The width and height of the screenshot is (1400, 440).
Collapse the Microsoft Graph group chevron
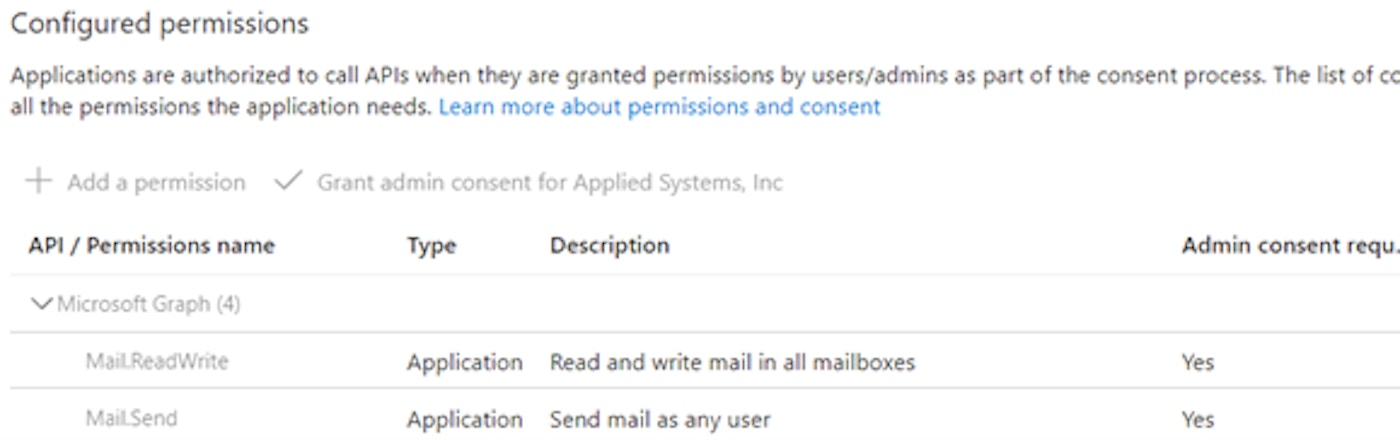pos(42,304)
